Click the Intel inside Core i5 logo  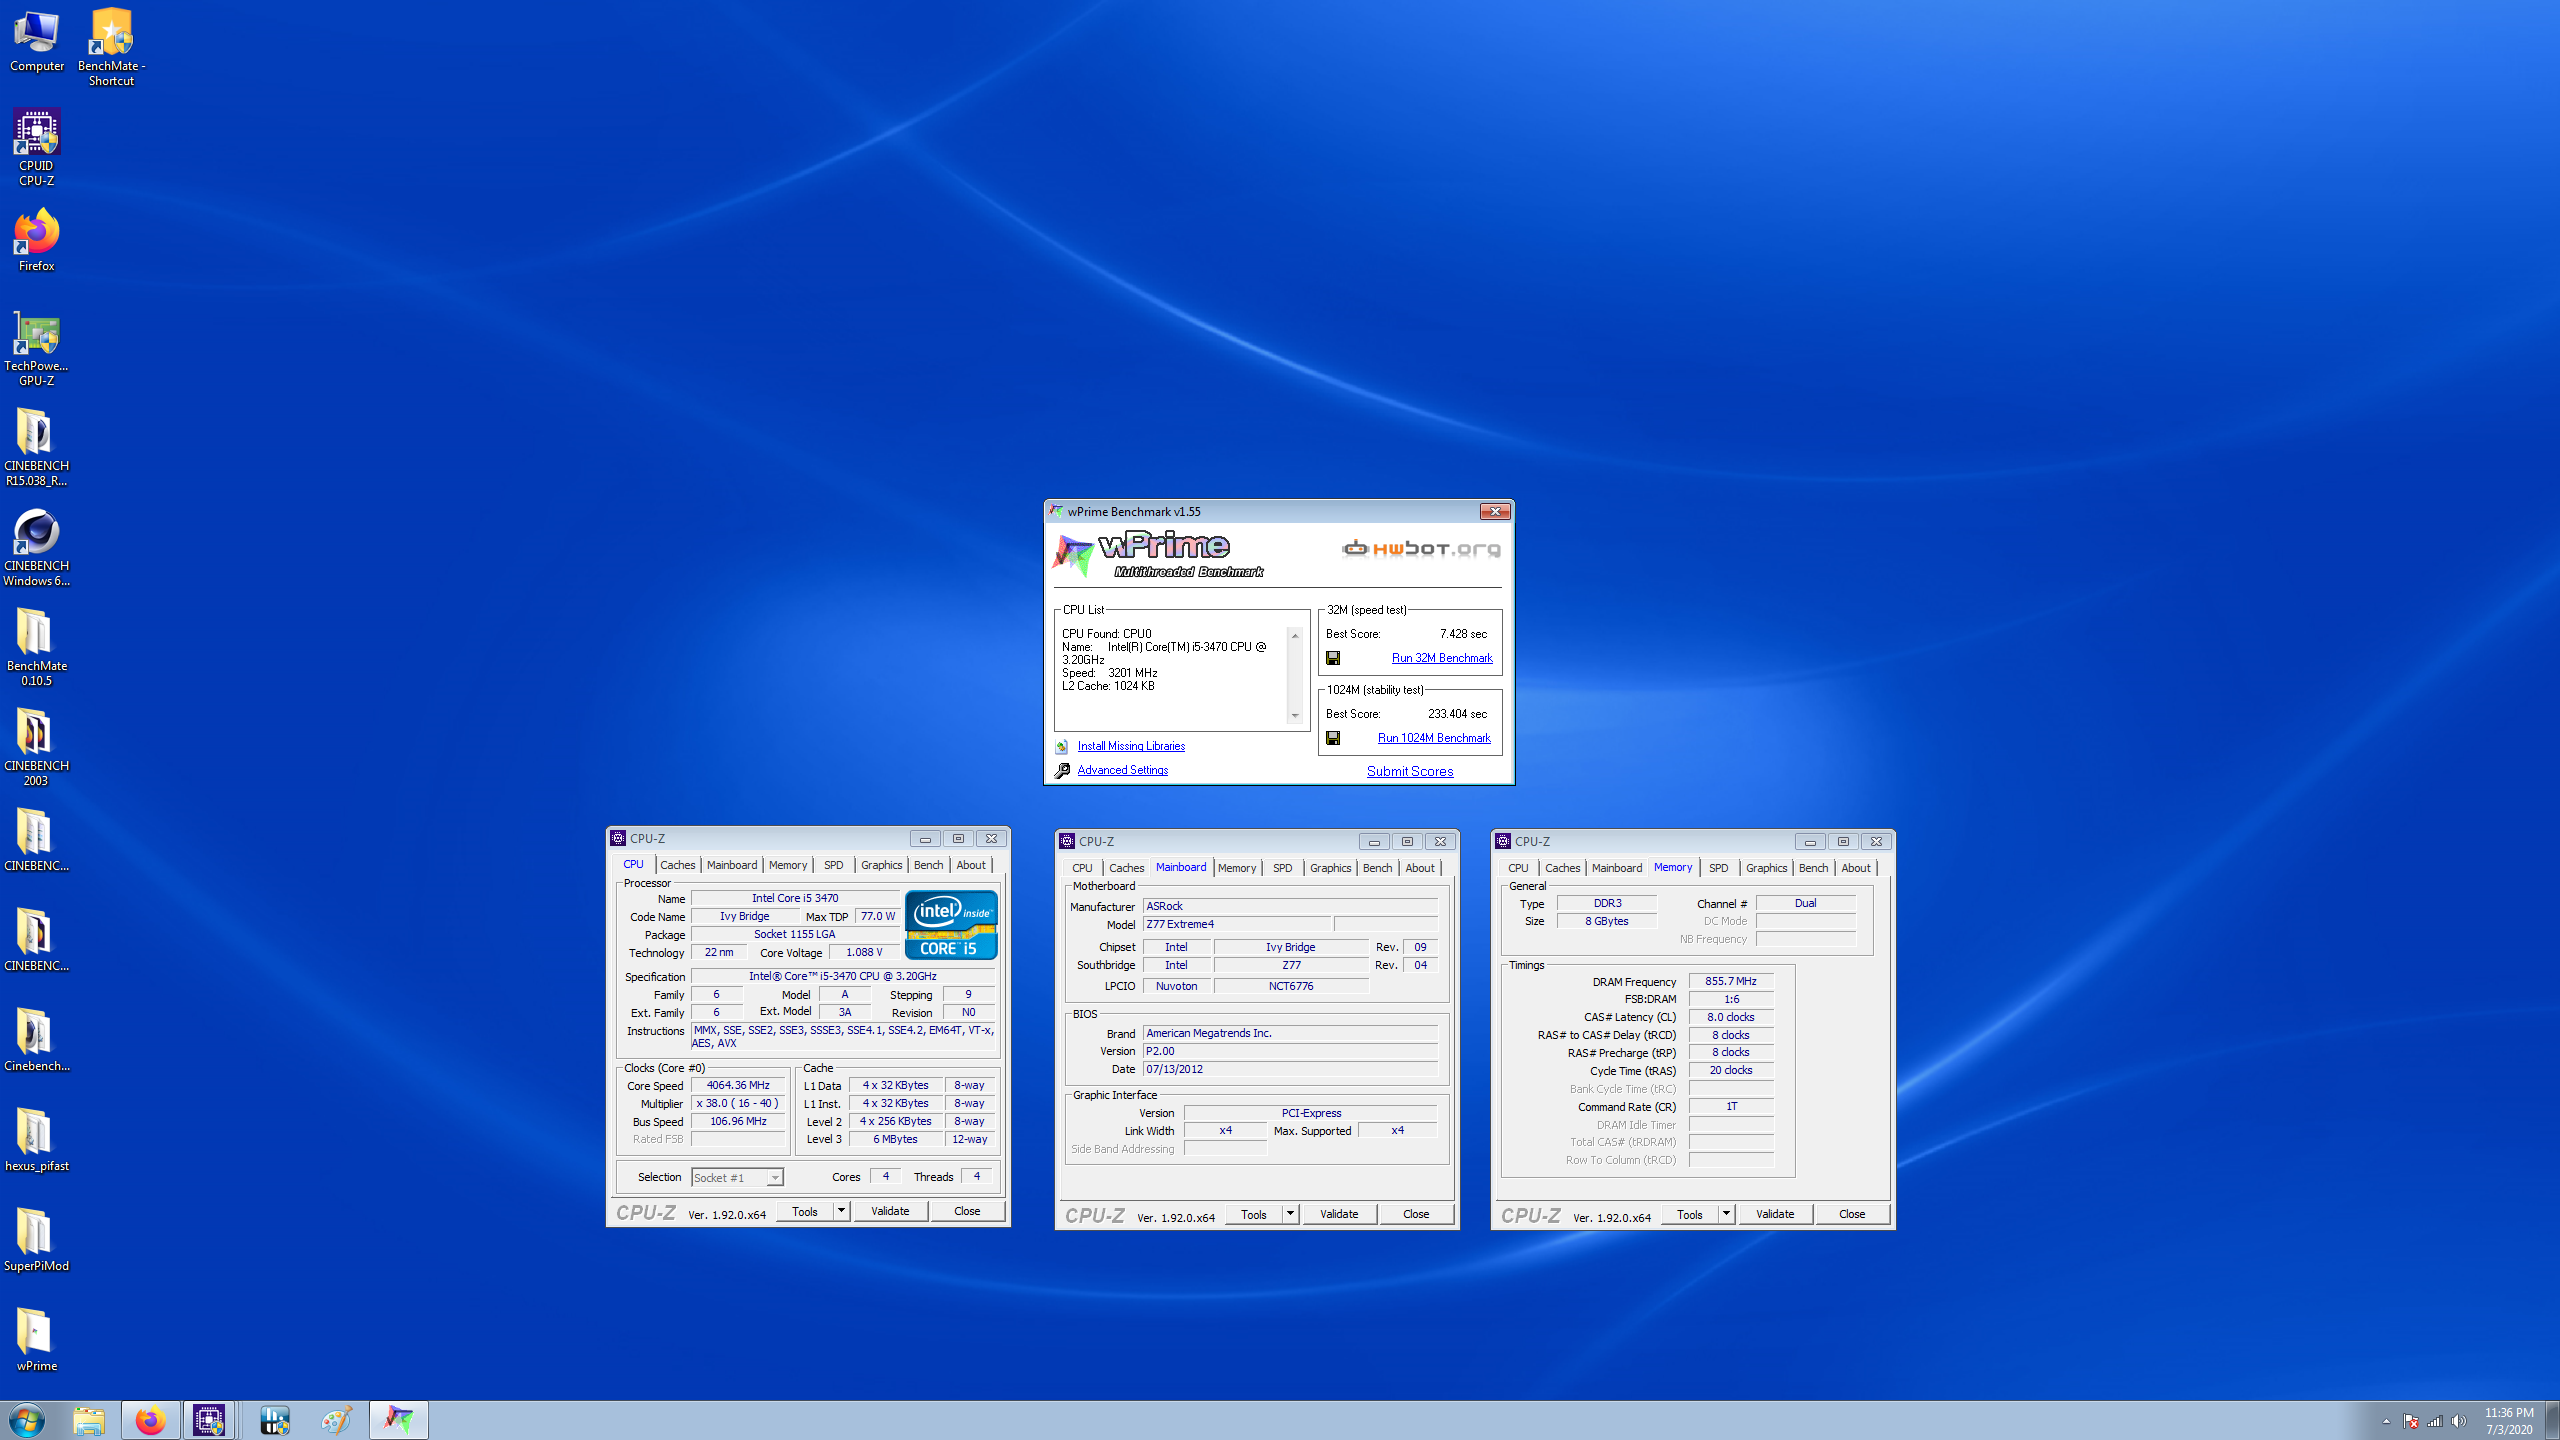click(x=951, y=925)
